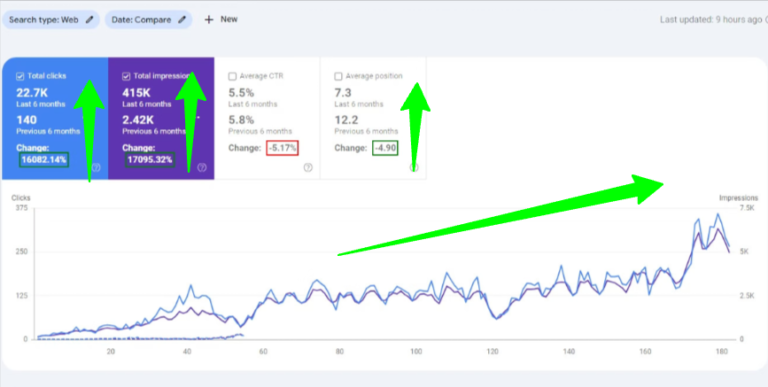The image size is (768, 387).
Task: Select the 7.3 average position value
Action: tap(343, 93)
